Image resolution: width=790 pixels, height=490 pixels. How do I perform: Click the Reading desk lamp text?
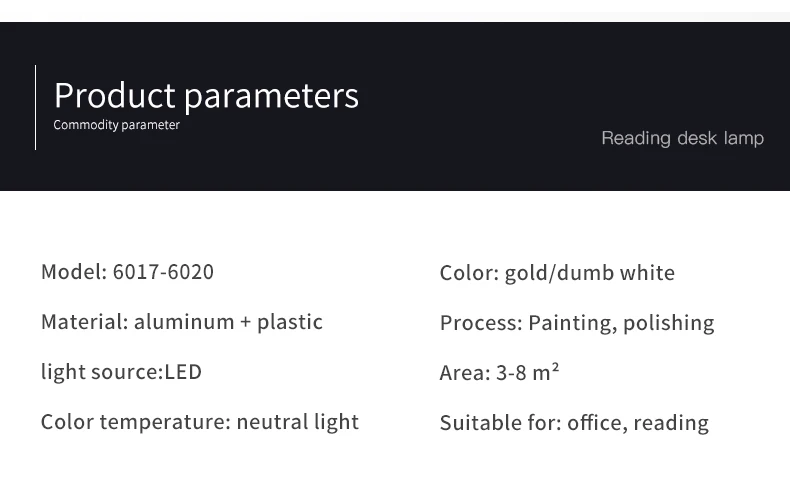click(x=683, y=138)
